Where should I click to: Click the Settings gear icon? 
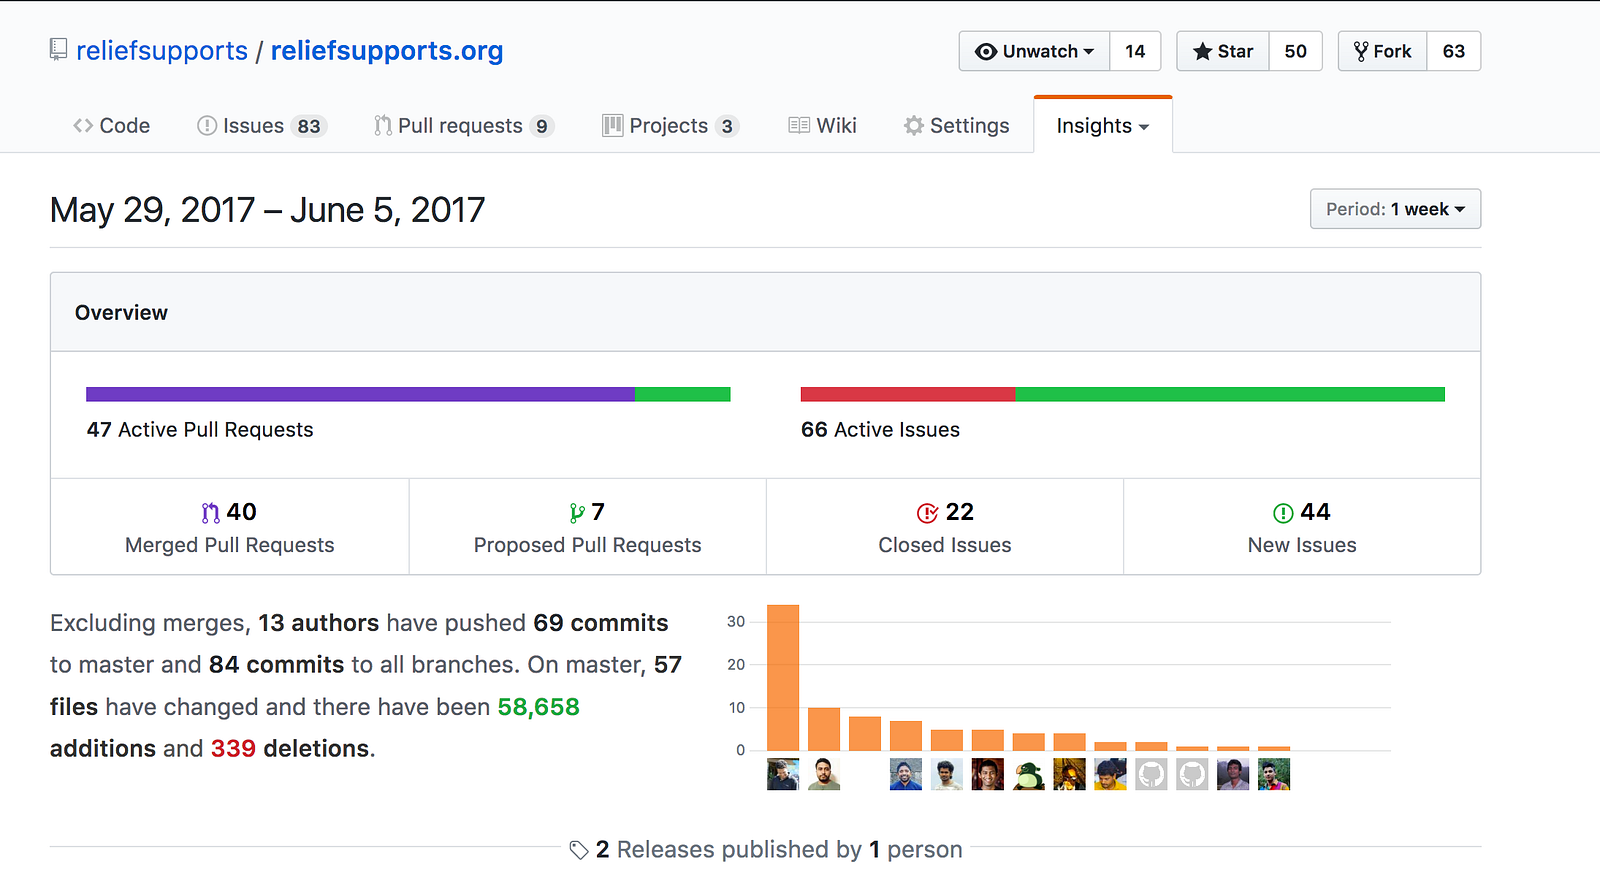pyautogui.click(x=914, y=126)
